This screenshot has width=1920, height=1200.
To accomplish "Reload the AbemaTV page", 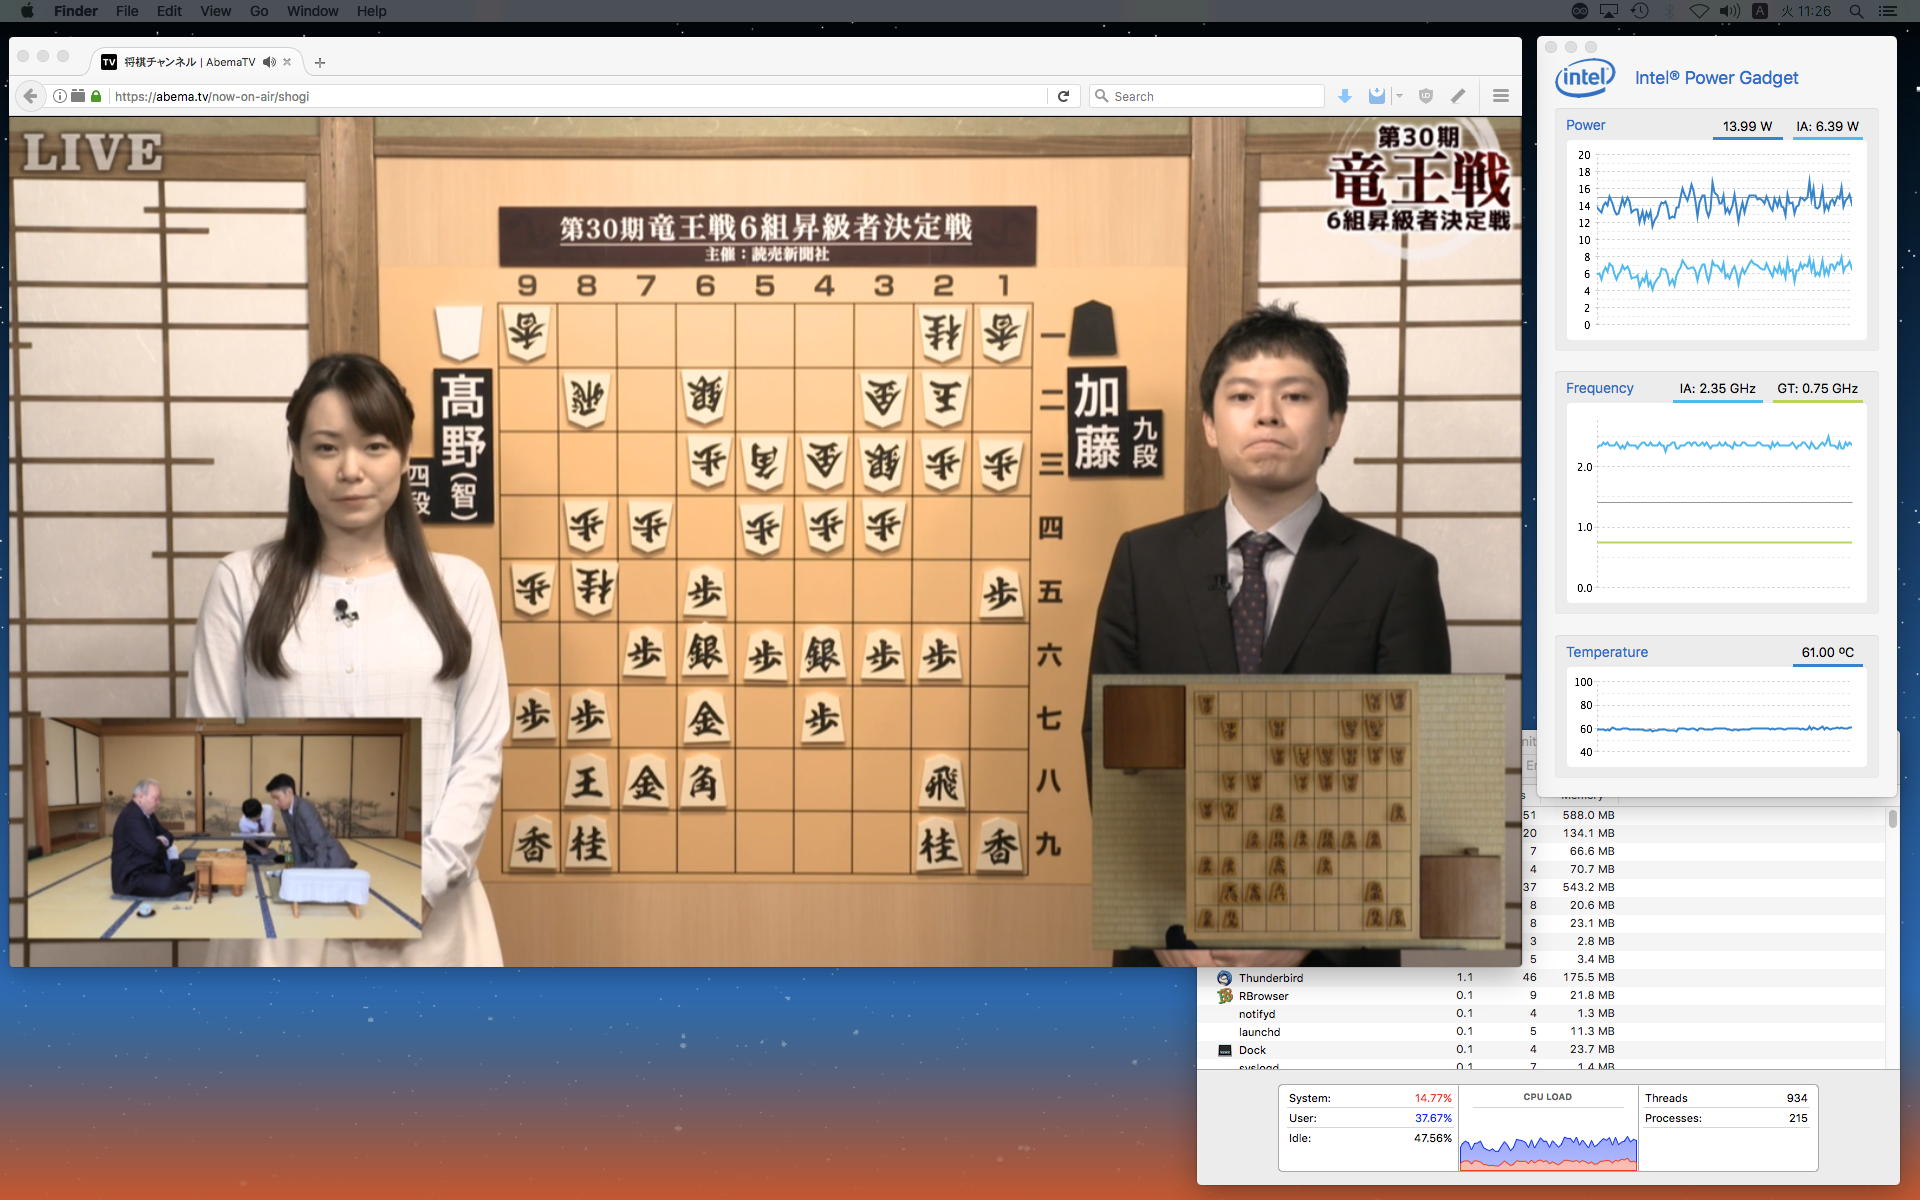I will click(1063, 96).
